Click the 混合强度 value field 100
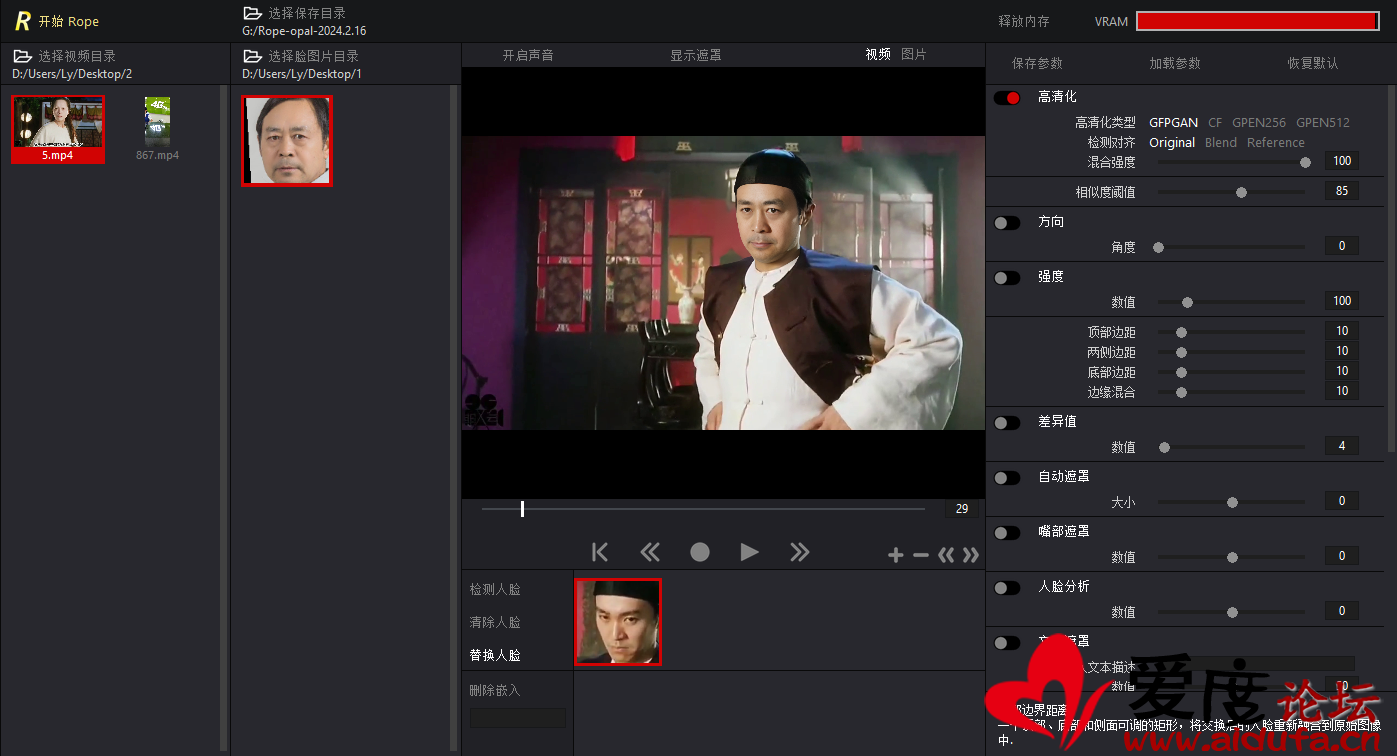 (x=1342, y=161)
